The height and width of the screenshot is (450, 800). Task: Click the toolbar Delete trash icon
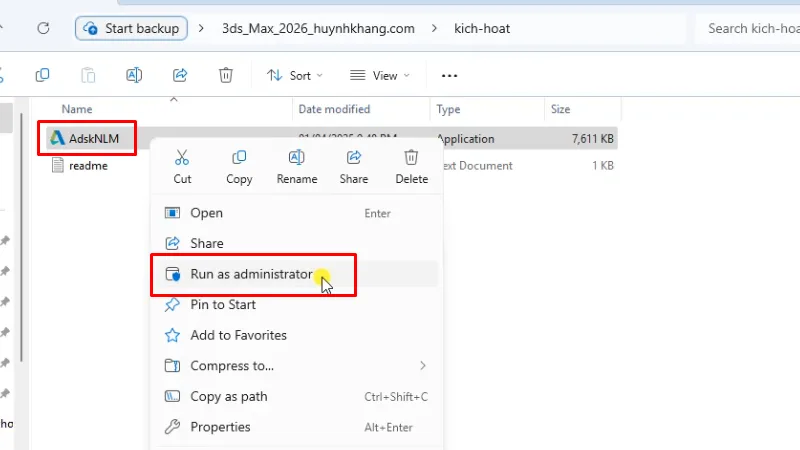point(226,75)
